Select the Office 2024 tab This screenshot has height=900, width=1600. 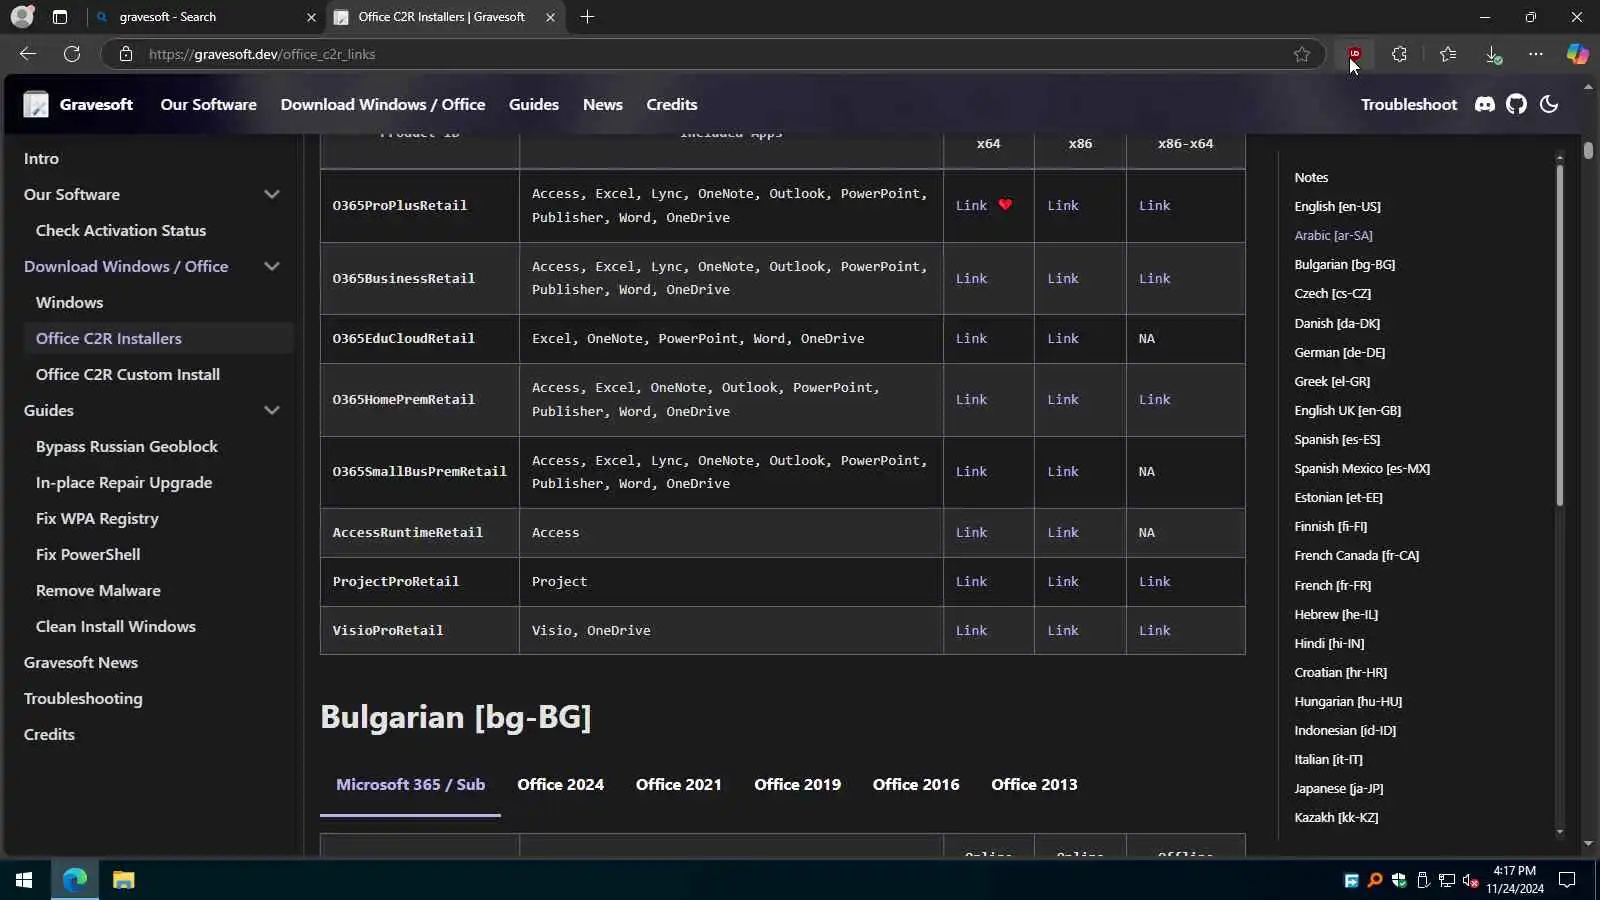point(560,785)
